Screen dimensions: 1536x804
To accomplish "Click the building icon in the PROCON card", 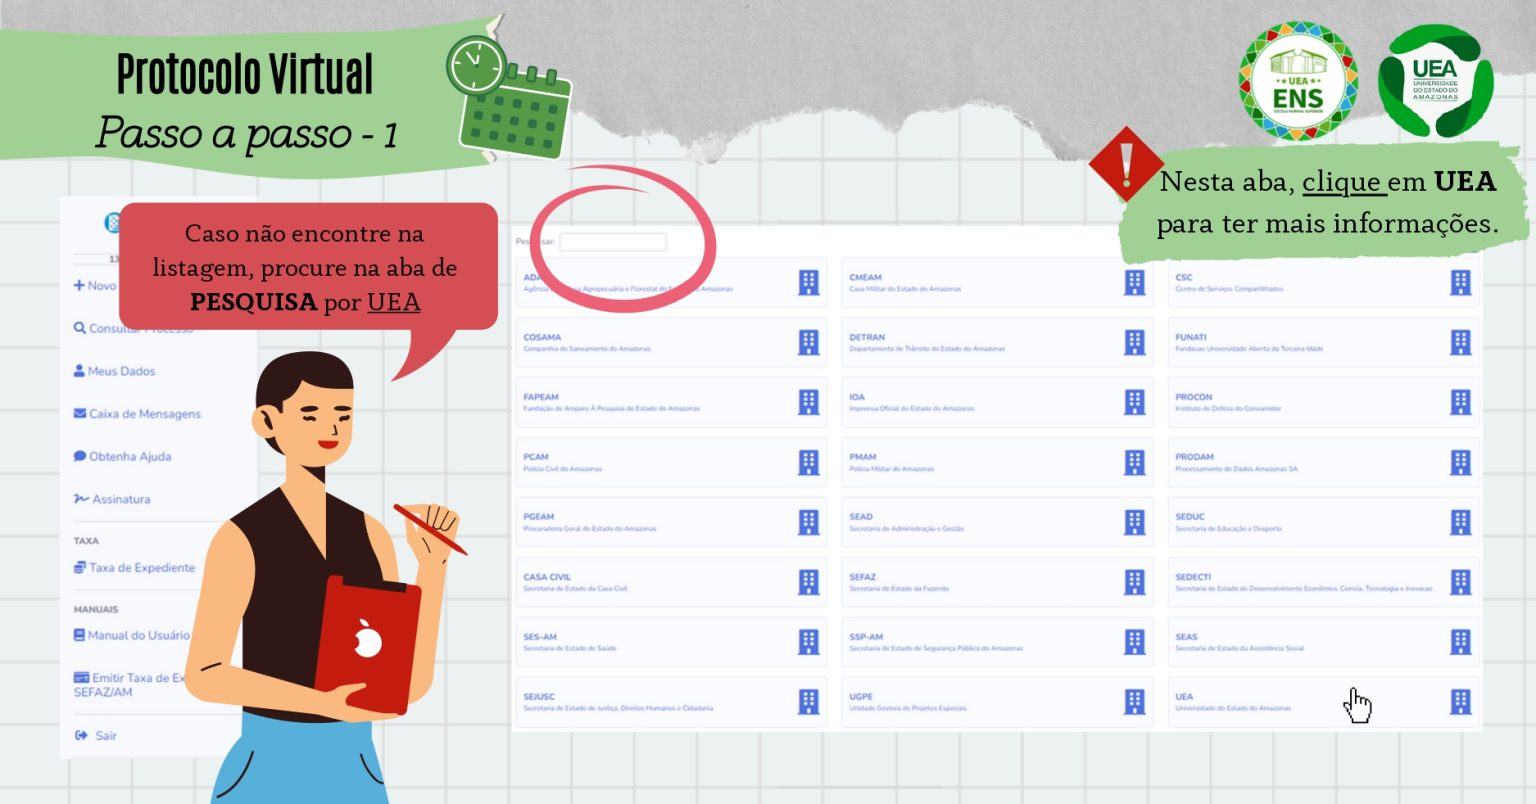I will [1460, 402].
